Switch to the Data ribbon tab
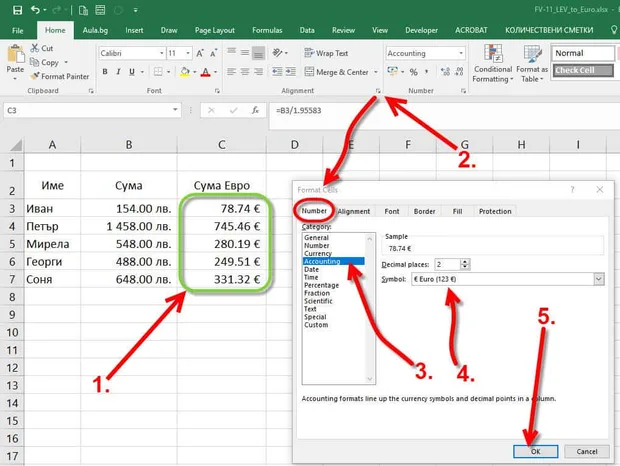 tap(307, 30)
